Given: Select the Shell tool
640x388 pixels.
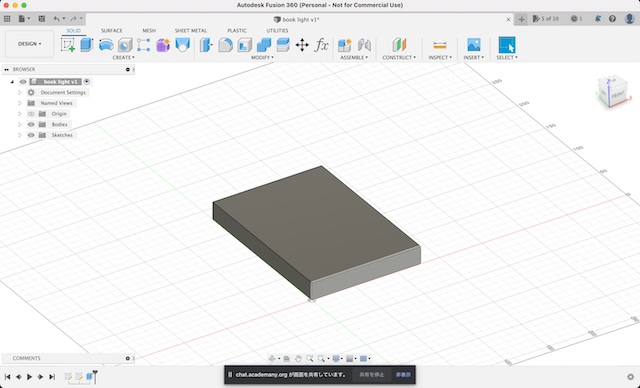Looking at the screenshot, I should click(244, 45).
